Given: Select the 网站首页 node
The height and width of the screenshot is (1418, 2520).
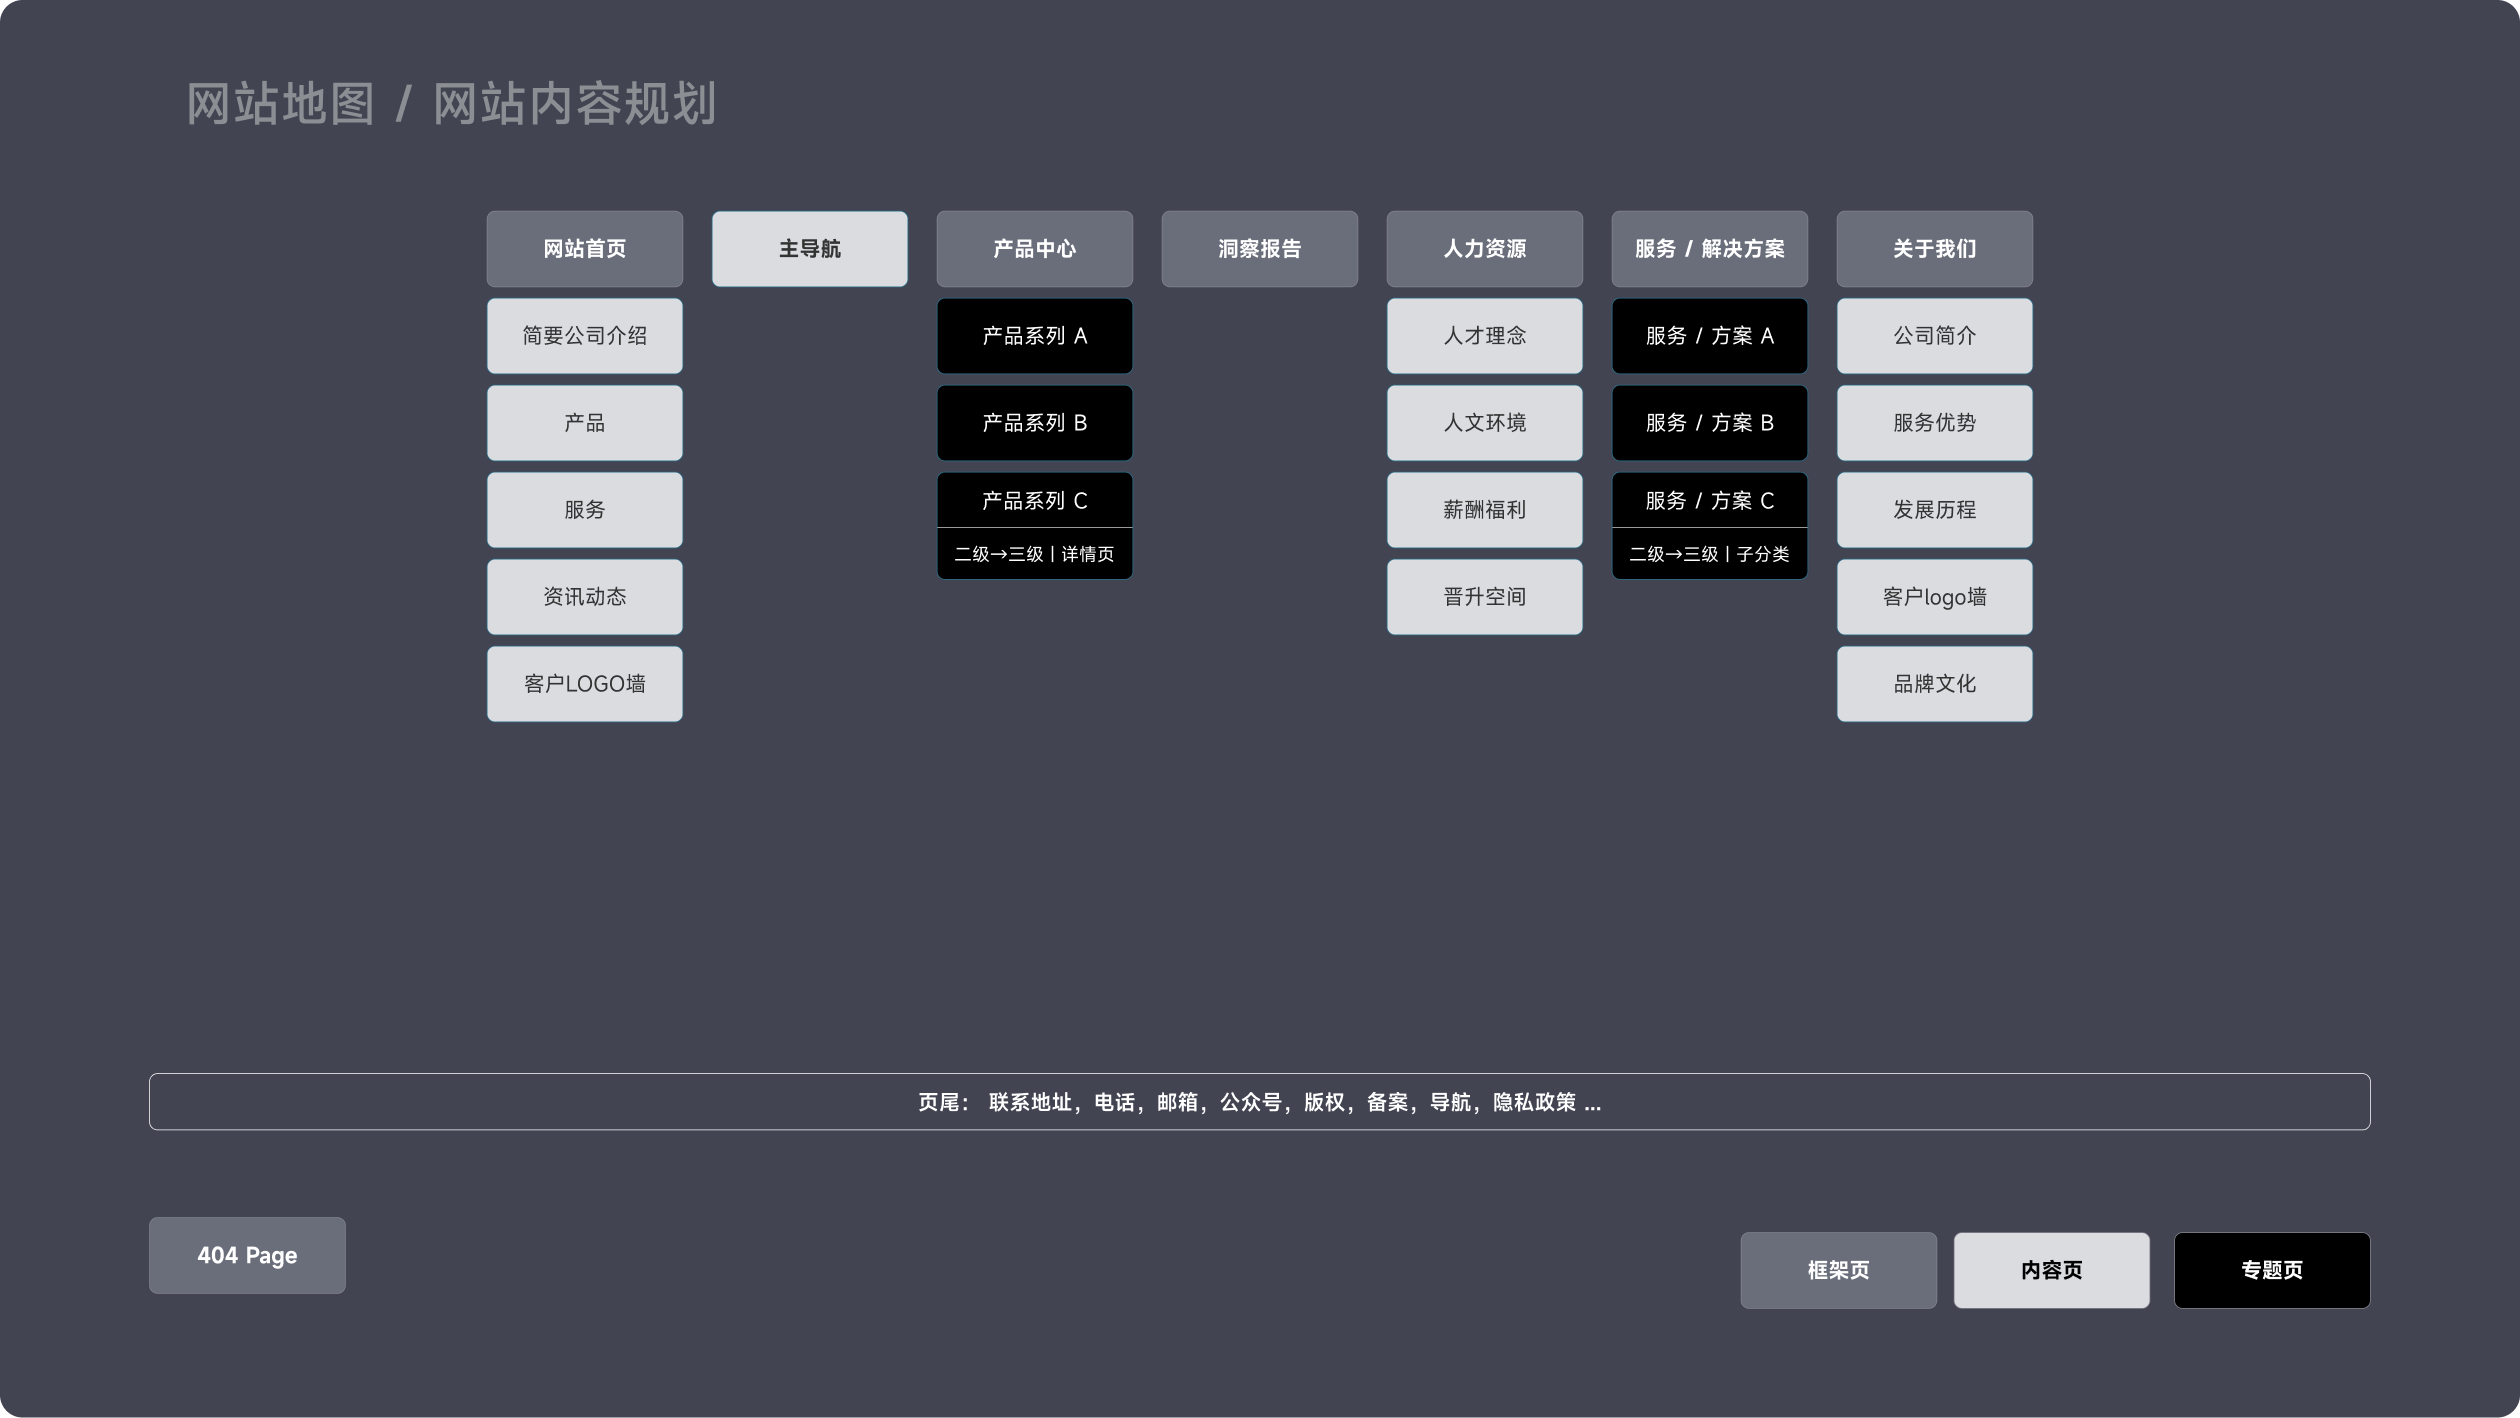Looking at the screenshot, I should [584, 248].
